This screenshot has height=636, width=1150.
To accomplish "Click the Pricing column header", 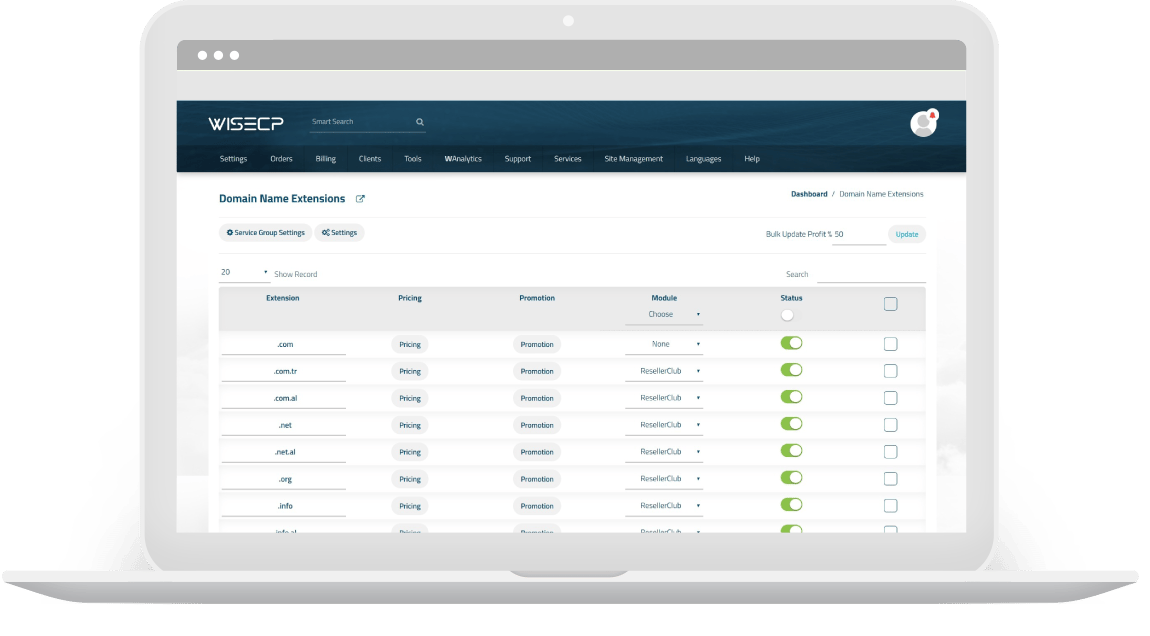I will pyautogui.click(x=410, y=298).
